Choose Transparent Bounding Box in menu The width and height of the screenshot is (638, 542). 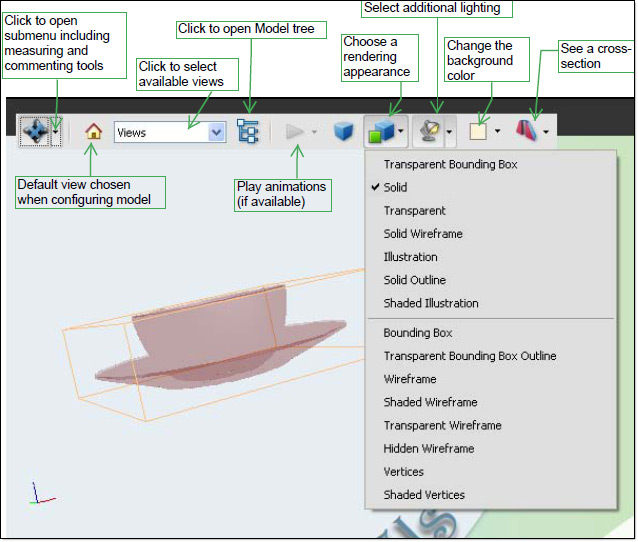450,164
